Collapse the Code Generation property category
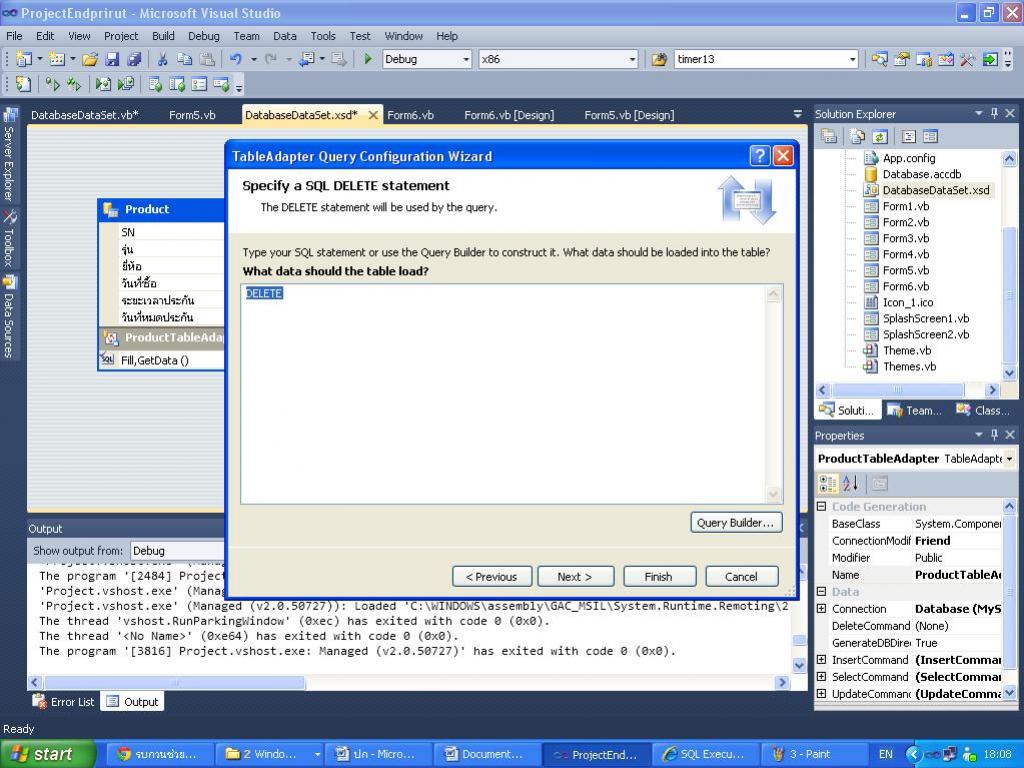This screenshot has height=768, width=1024. pos(822,507)
